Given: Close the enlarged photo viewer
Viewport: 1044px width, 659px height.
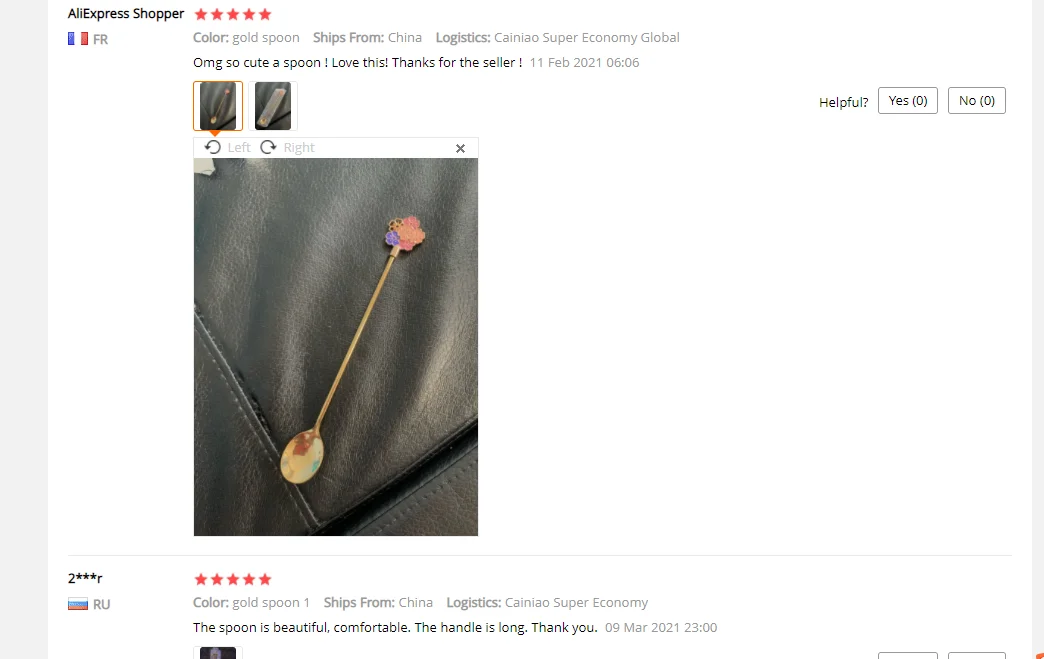Looking at the screenshot, I should pyautogui.click(x=460, y=148).
